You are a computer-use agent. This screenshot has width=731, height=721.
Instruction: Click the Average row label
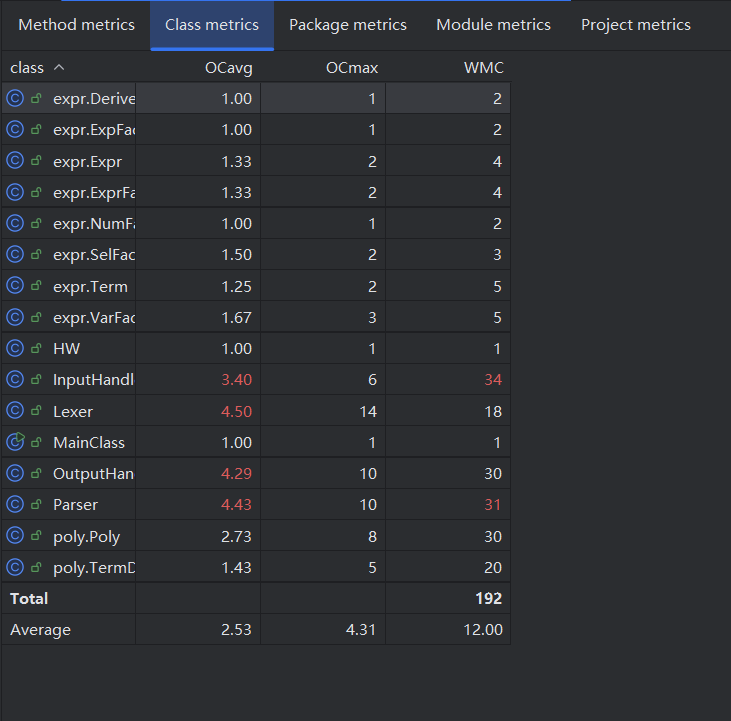[x=41, y=630]
